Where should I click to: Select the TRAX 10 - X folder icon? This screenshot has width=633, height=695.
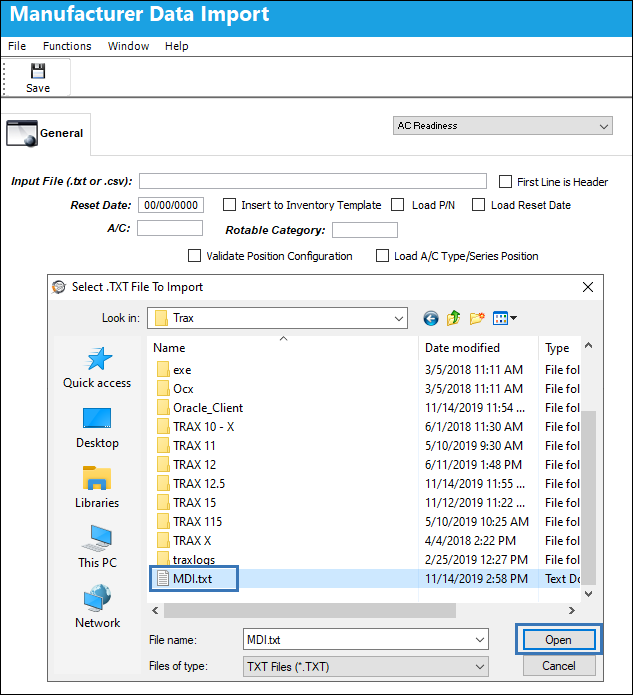click(163, 426)
